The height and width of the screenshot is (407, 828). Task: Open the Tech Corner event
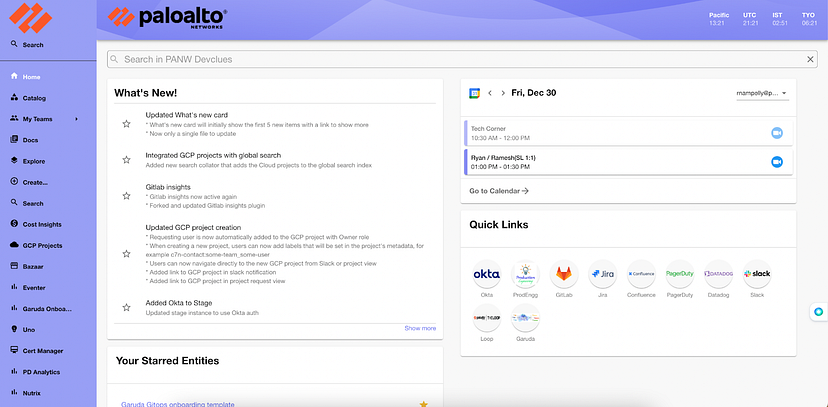pyautogui.click(x=628, y=133)
